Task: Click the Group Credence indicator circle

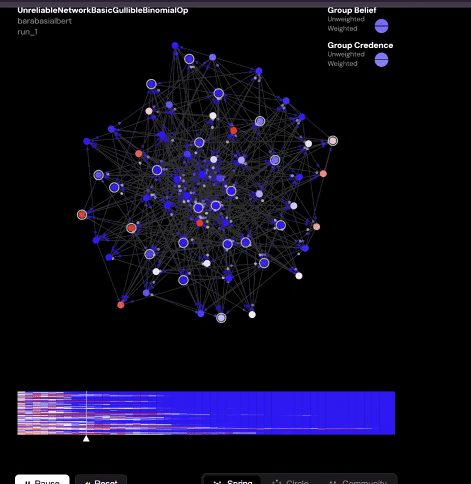Action: coord(381,60)
